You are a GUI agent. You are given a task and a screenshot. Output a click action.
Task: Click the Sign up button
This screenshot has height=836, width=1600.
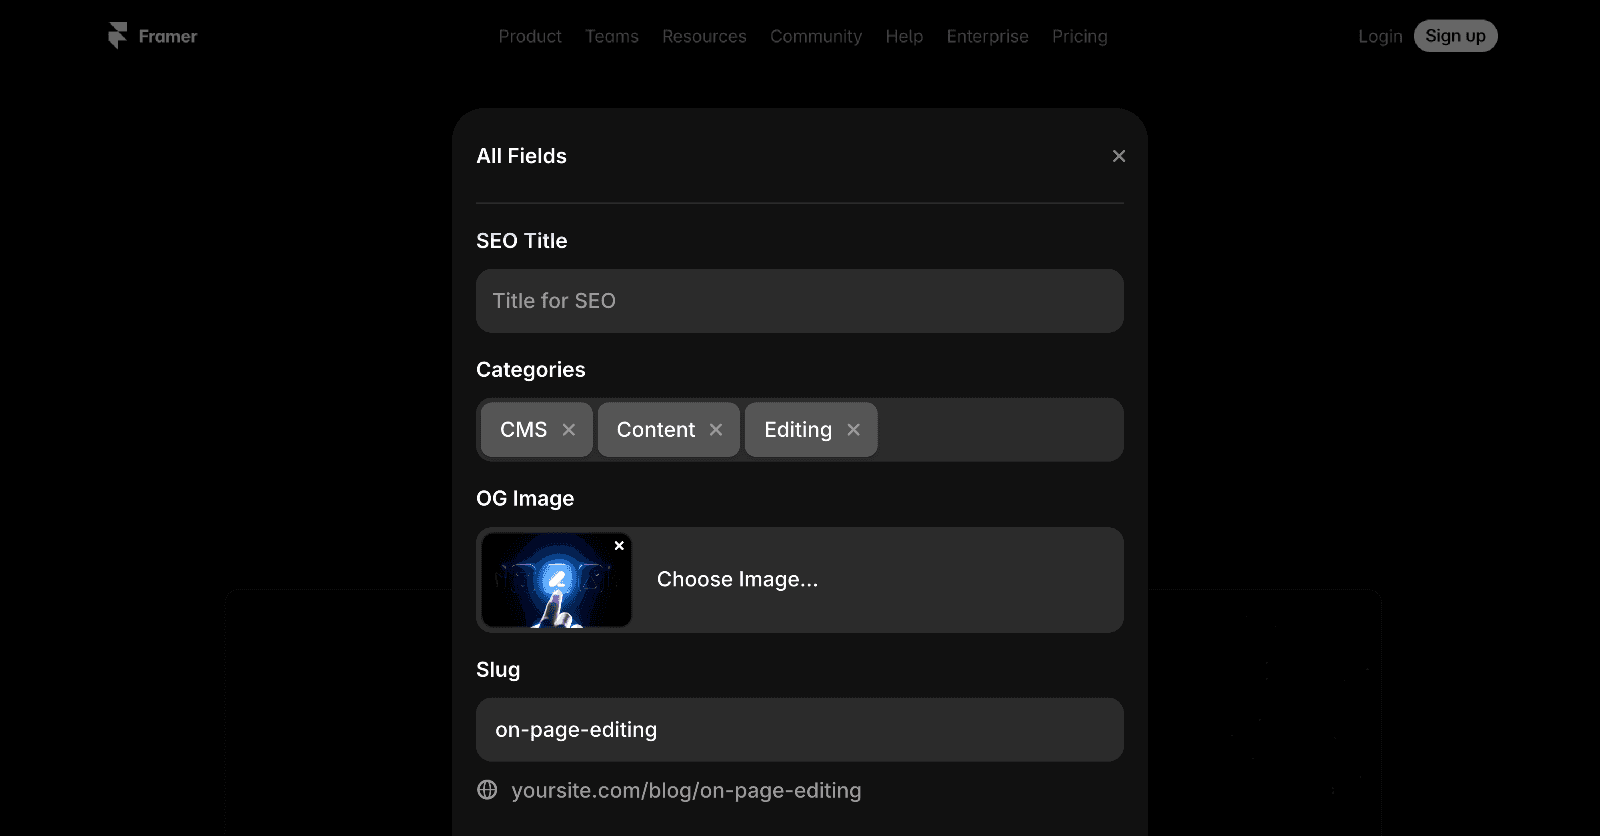(x=1455, y=36)
